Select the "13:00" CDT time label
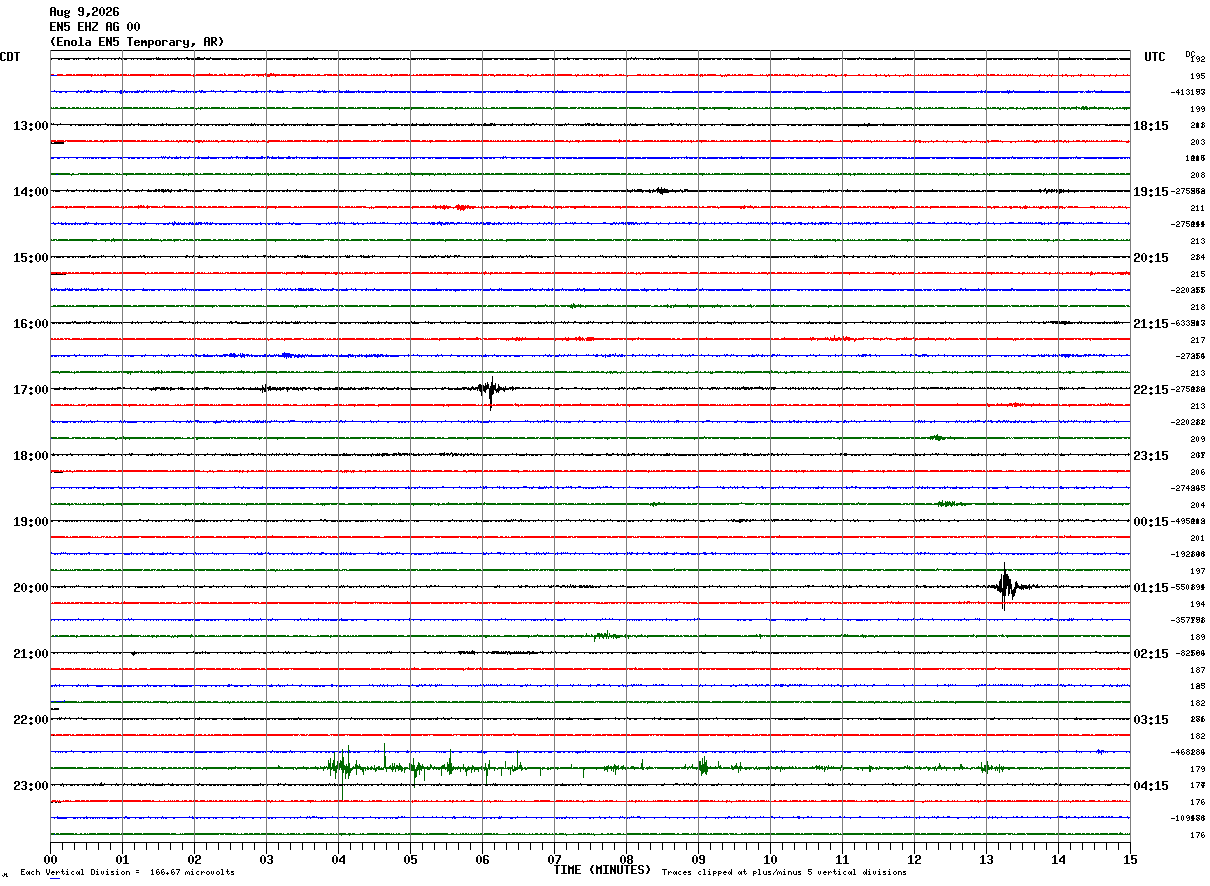Image resolution: width=1210 pixels, height=886 pixels. (30, 126)
